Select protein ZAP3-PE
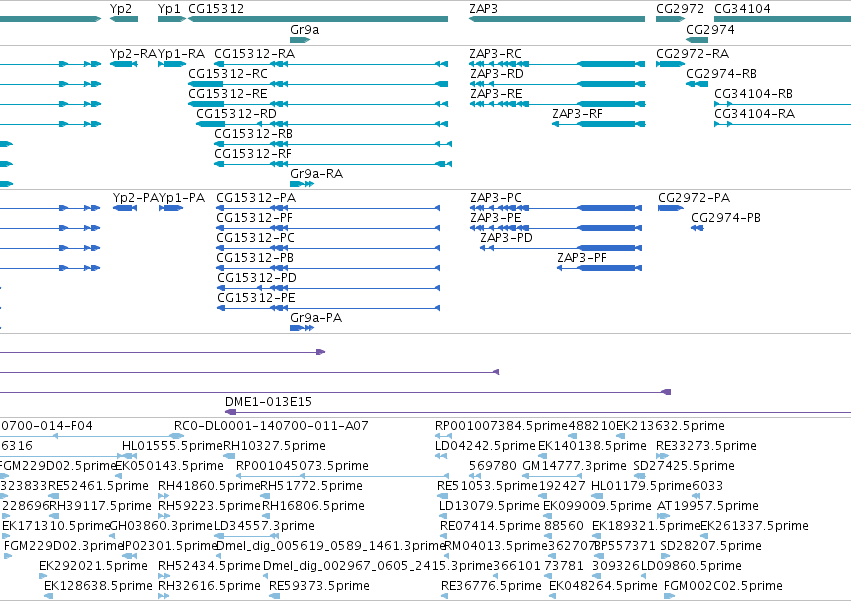 pos(496,218)
